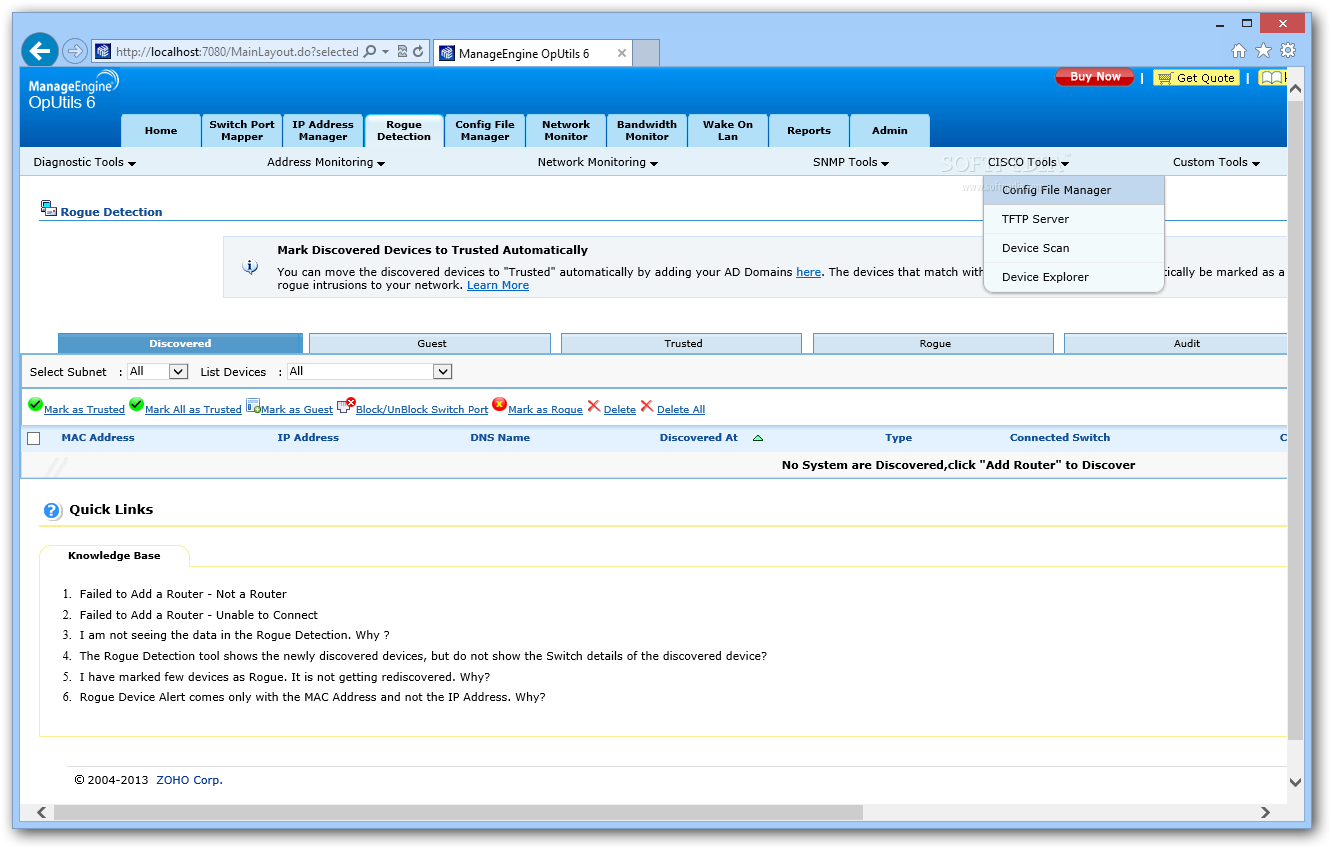The height and width of the screenshot is (849, 1332).
Task: Open the Network Monitor tab
Action: tap(566, 131)
